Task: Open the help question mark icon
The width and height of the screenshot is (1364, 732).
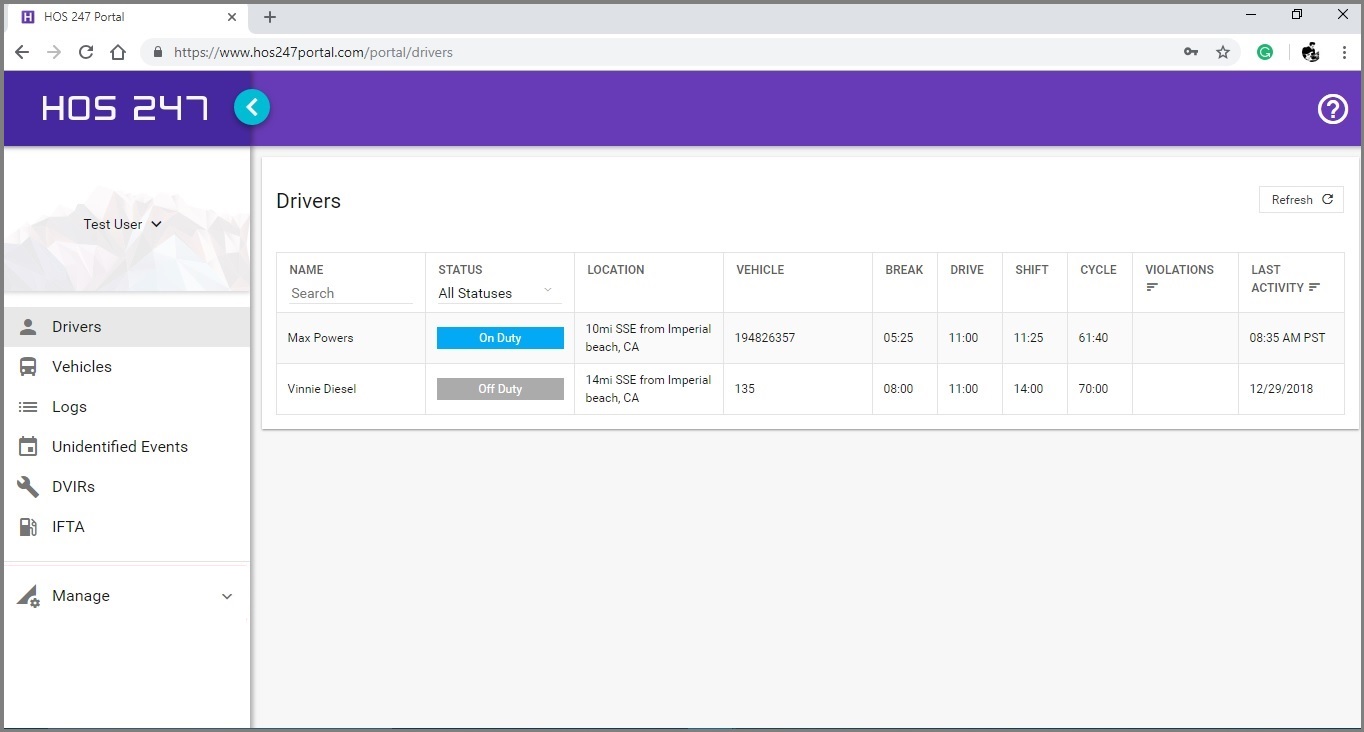Action: pyautogui.click(x=1332, y=109)
